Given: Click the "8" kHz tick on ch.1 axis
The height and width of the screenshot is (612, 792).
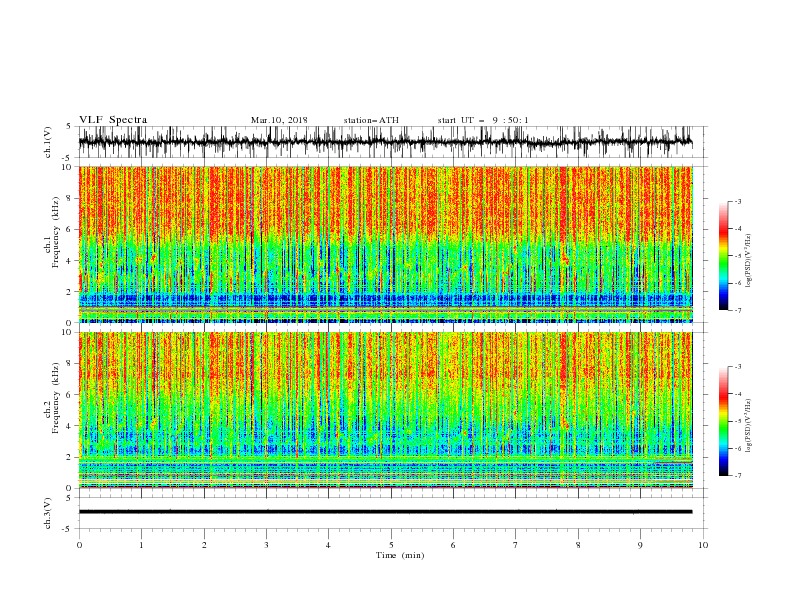Looking at the screenshot, I should coord(71,198).
